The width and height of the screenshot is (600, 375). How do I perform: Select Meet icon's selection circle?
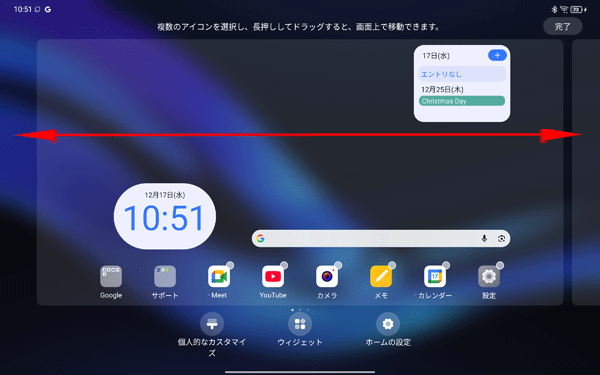[x=230, y=265]
